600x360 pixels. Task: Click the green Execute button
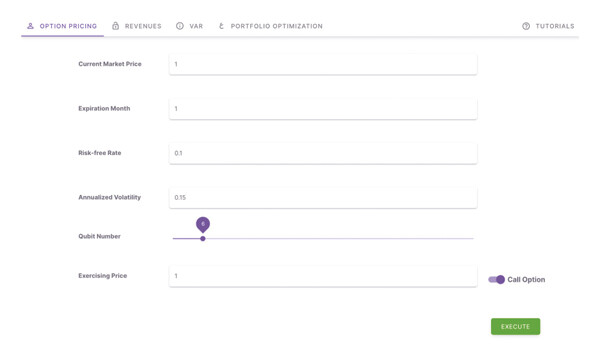pyautogui.click(x=515, y=326)
